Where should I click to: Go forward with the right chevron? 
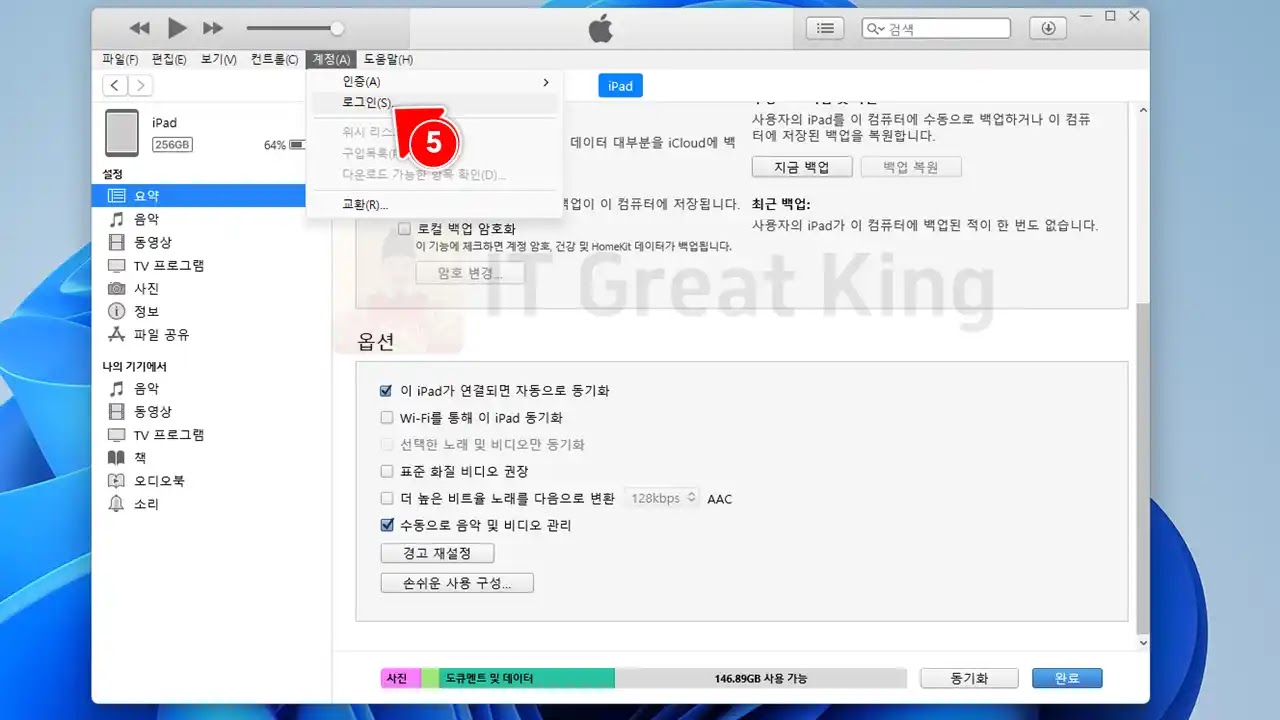click(141, 86)
